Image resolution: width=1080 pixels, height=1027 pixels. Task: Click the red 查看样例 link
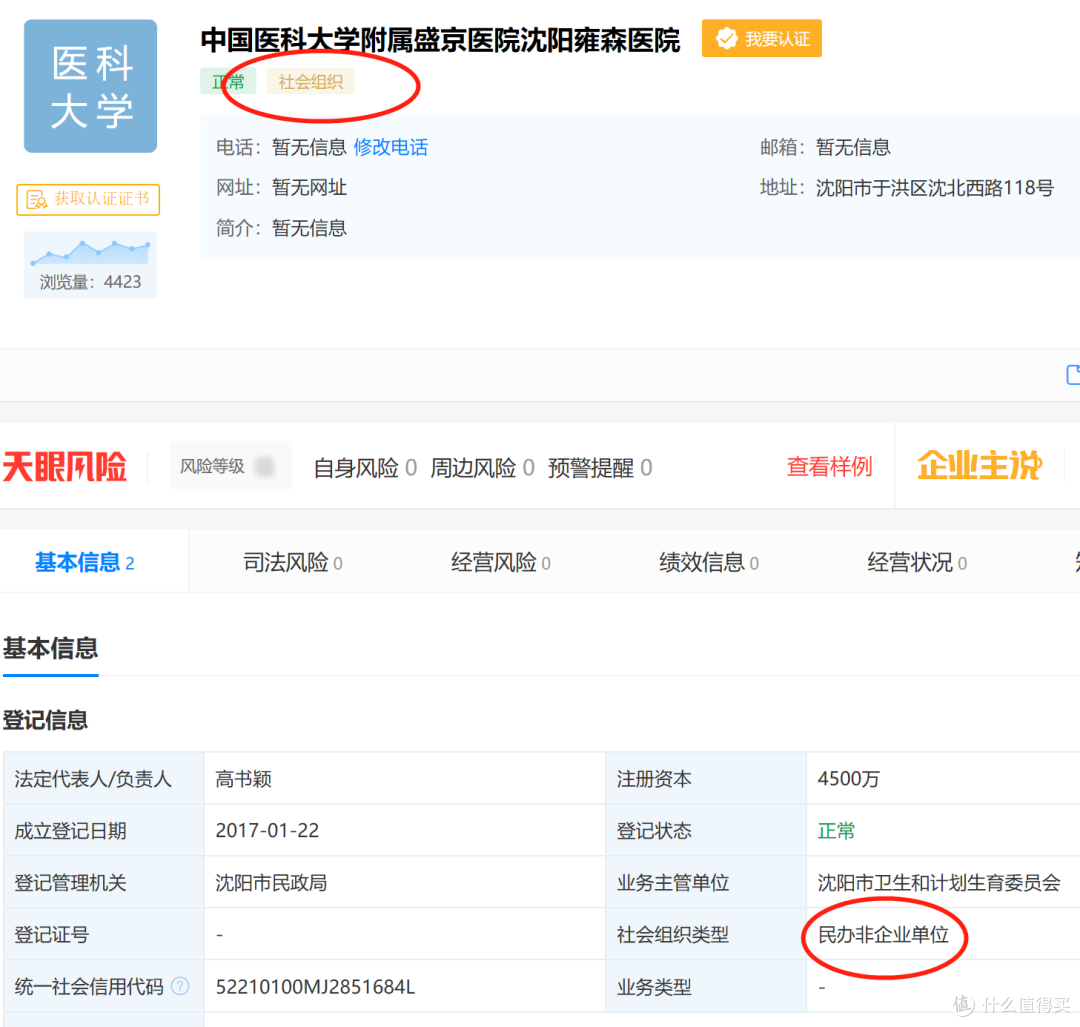tap(829, 466)
